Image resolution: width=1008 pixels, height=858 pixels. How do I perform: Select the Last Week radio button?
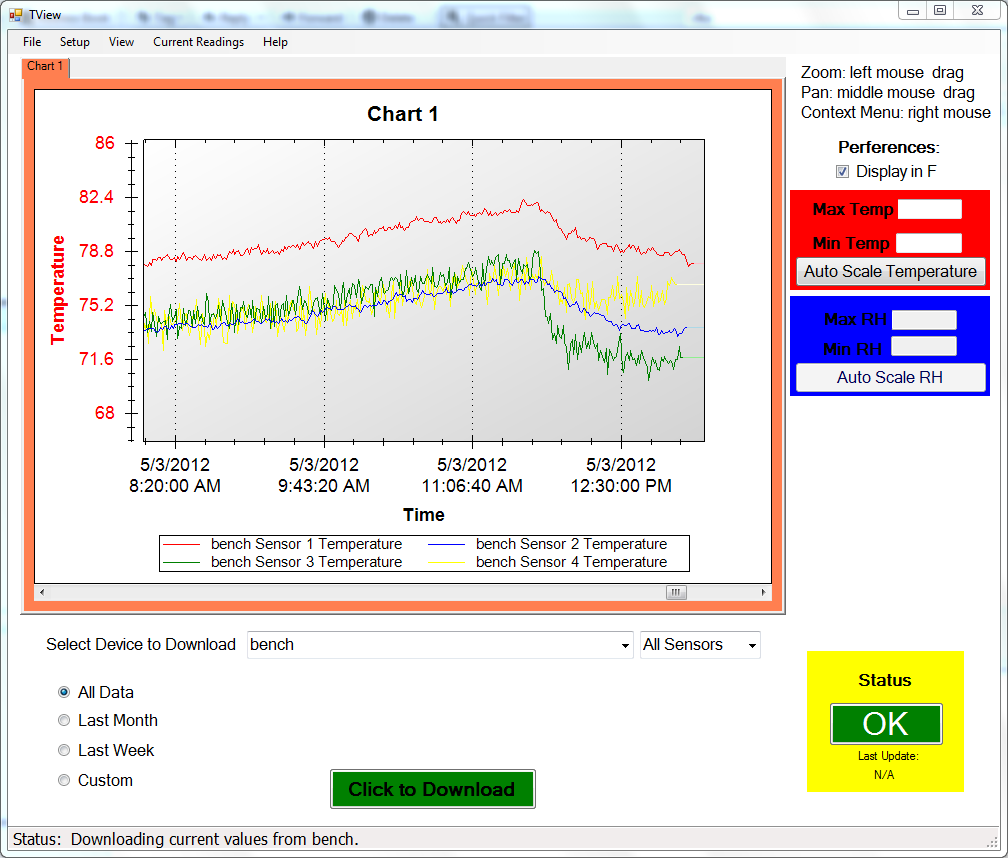64,750
